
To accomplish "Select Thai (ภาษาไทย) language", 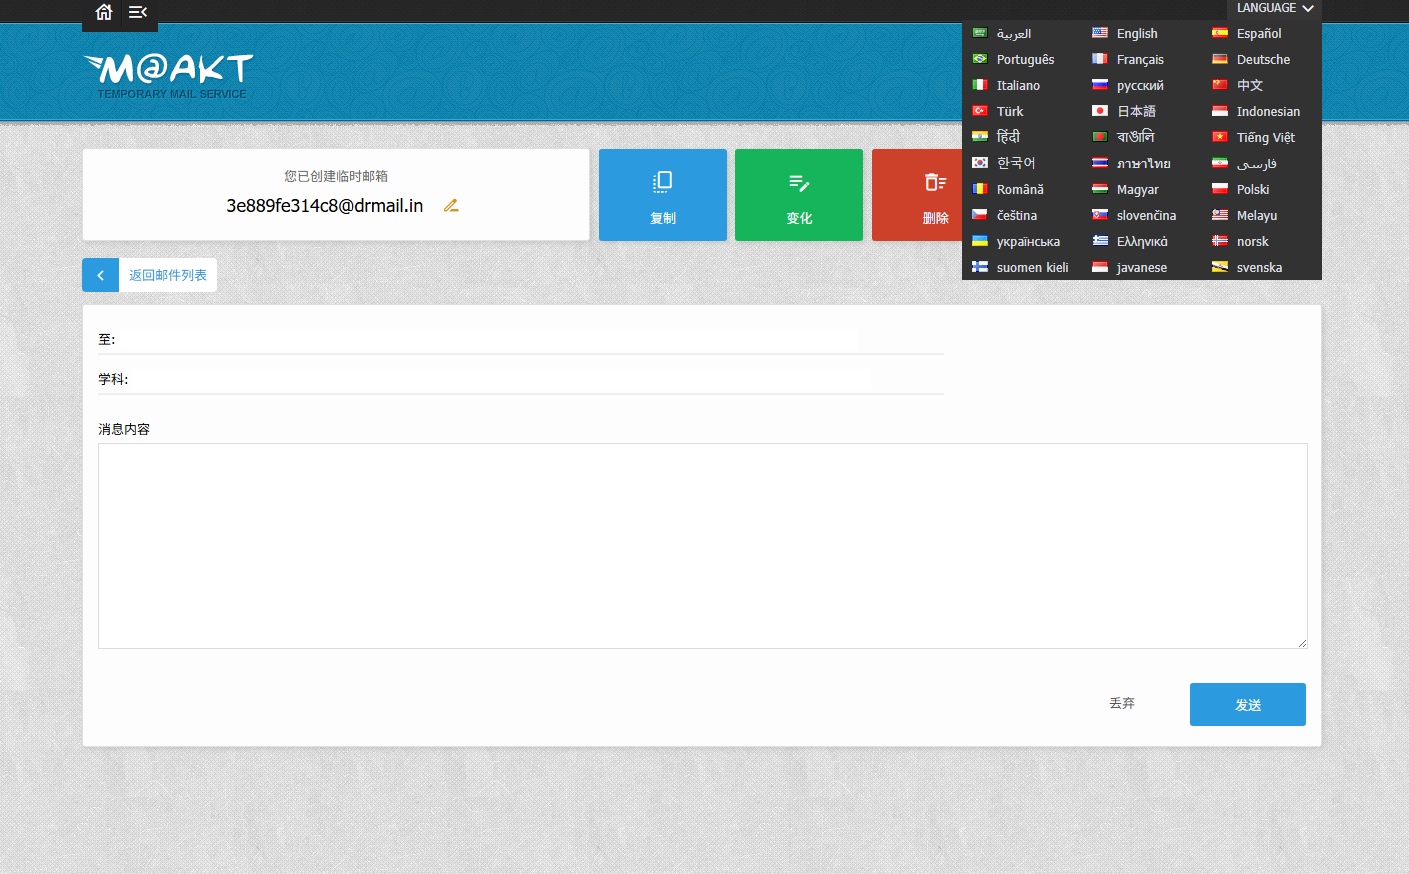I will coord(1131,164).
